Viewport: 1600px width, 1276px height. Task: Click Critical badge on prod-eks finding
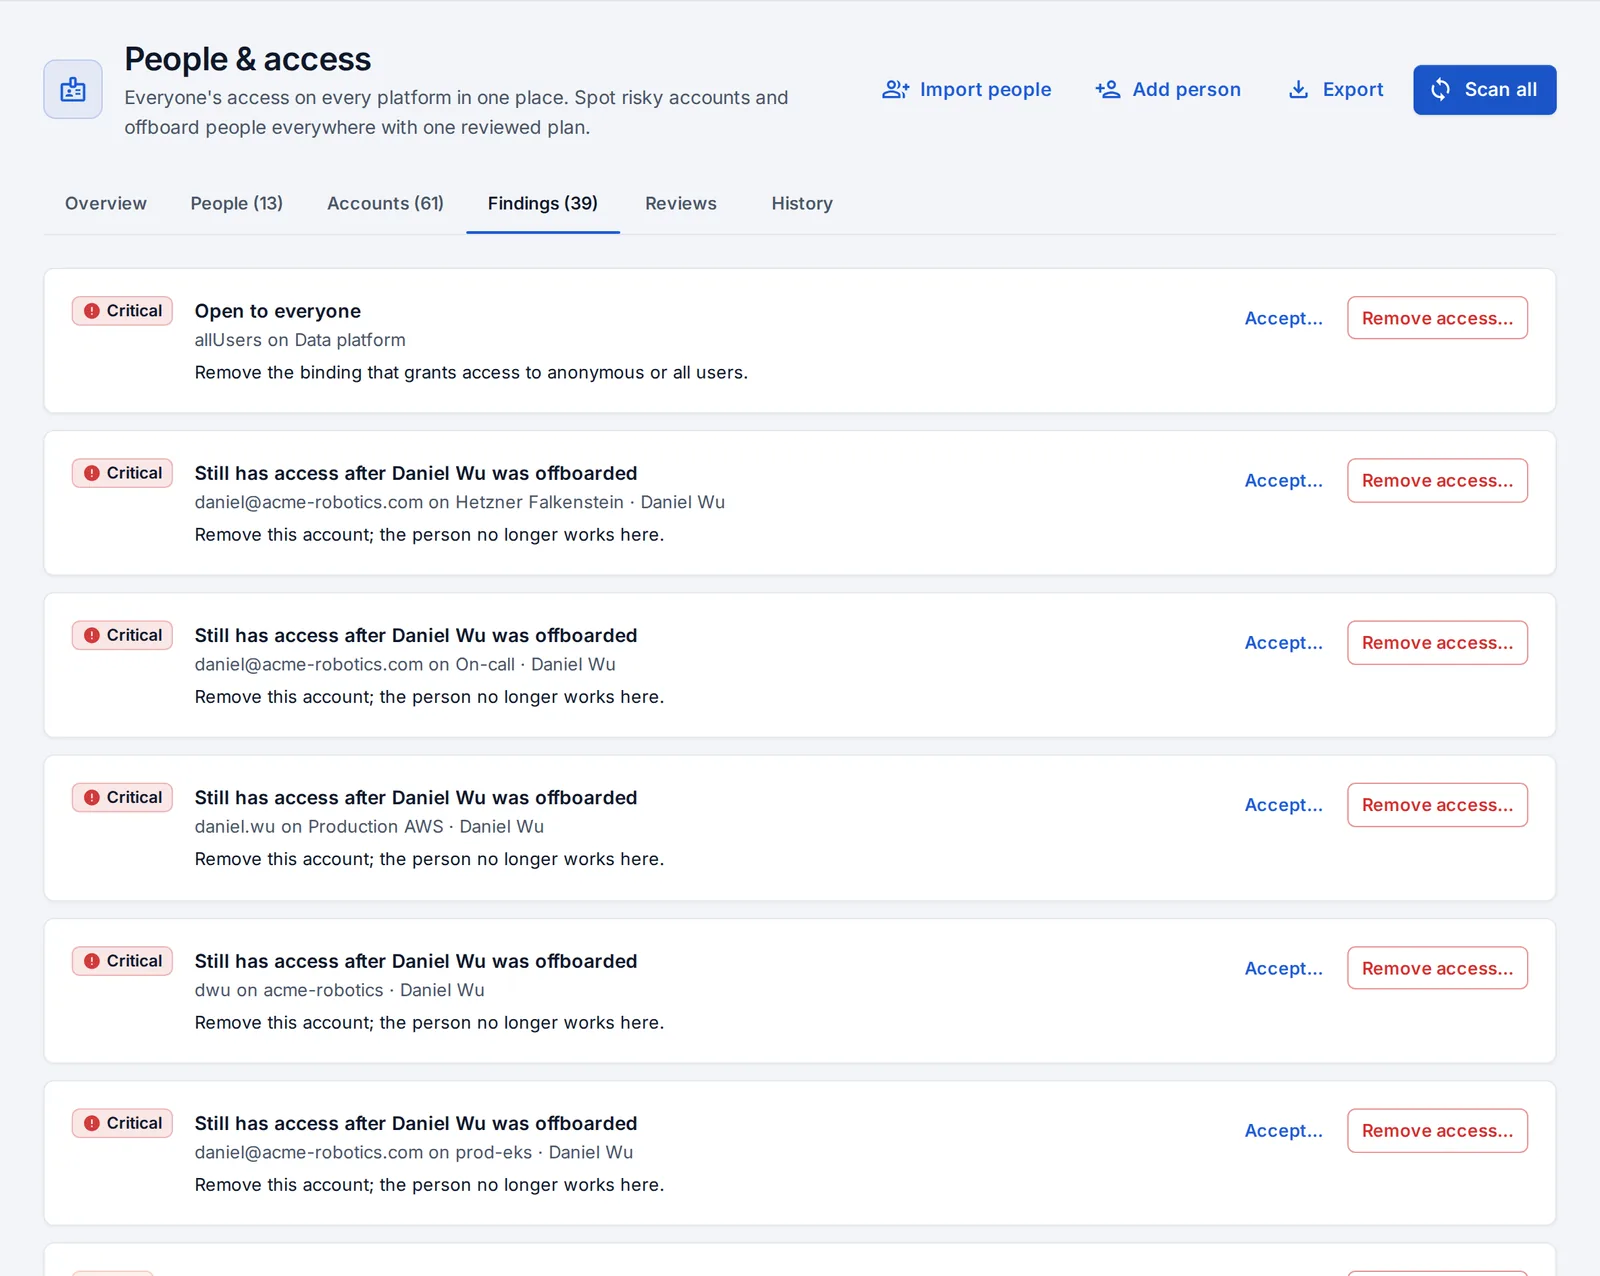[x=122, y=1123]
